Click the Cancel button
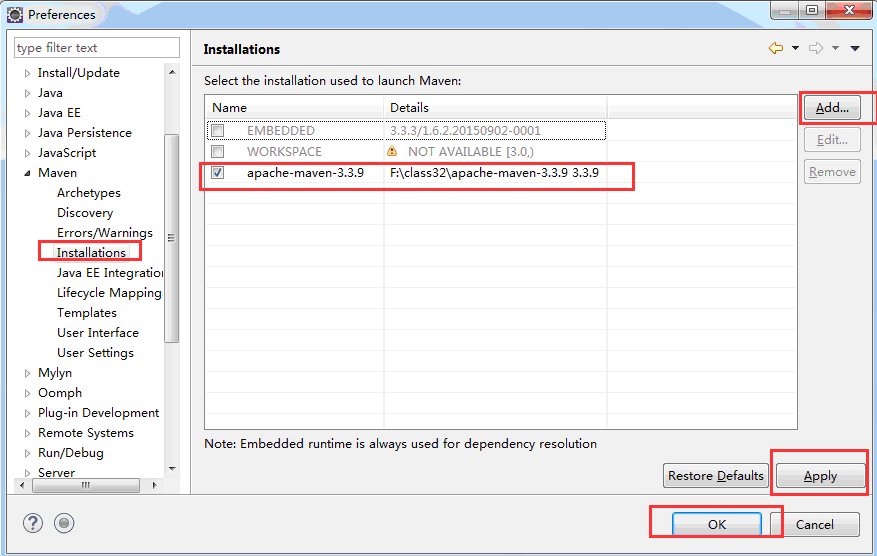The width and height of the screenshot is (877, 556). (814, 524)
